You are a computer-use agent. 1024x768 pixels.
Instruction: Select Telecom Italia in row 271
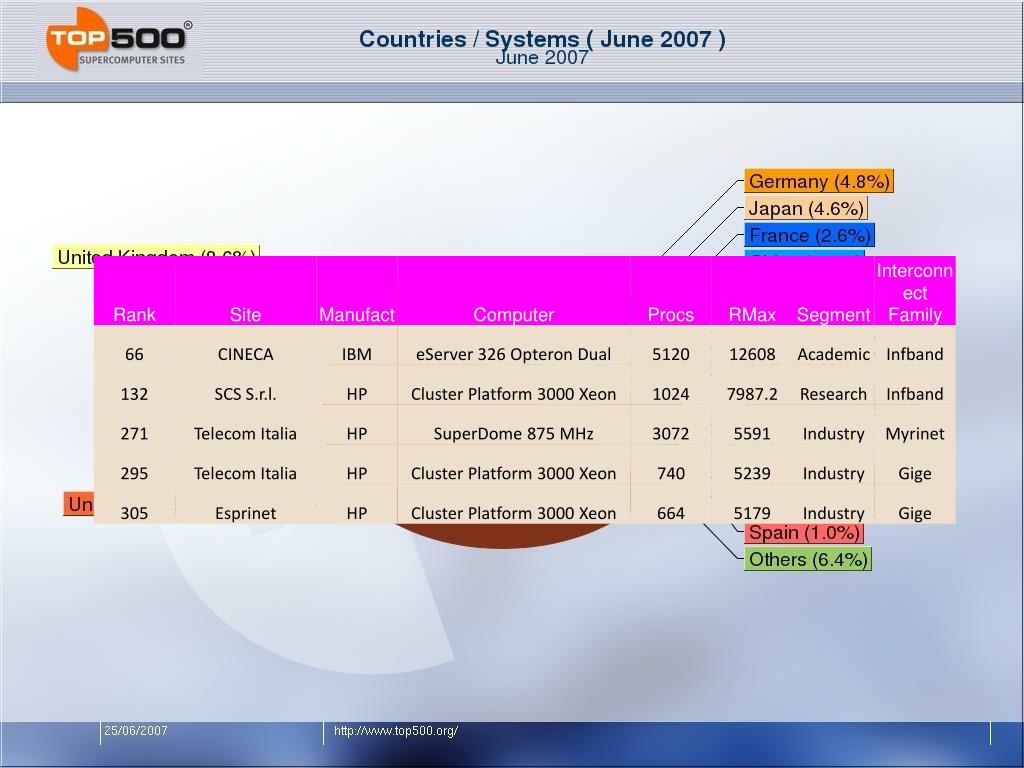(x=246, y=434)
